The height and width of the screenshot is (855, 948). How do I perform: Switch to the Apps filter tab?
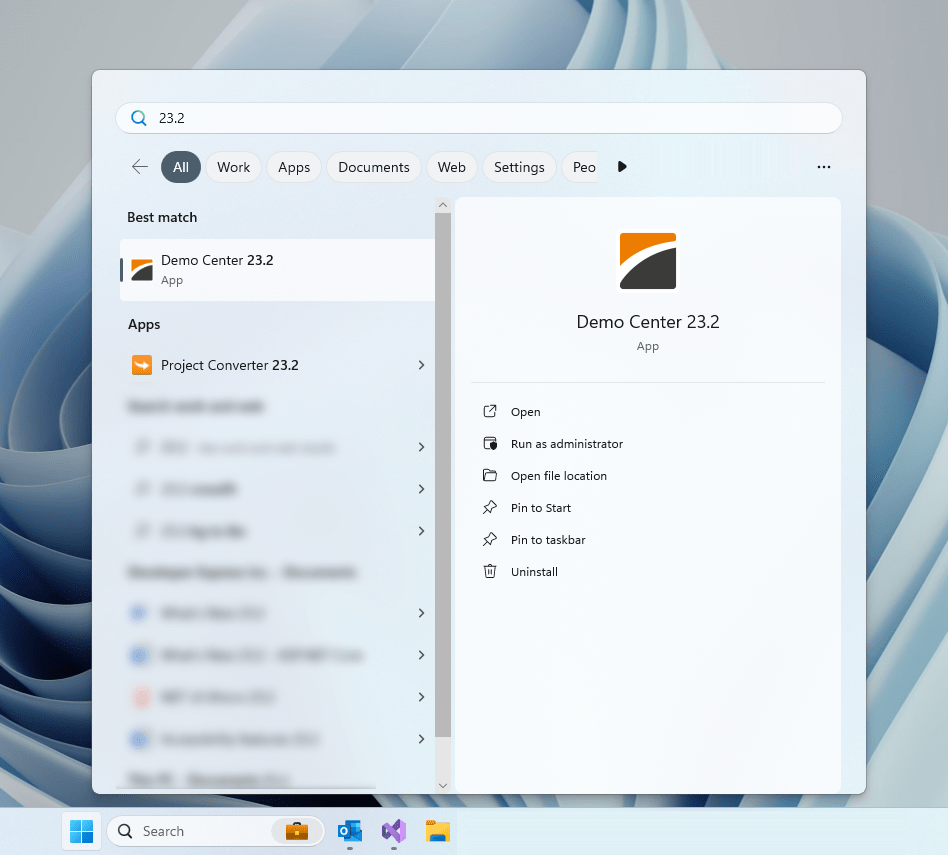click(x=293, y=167)
